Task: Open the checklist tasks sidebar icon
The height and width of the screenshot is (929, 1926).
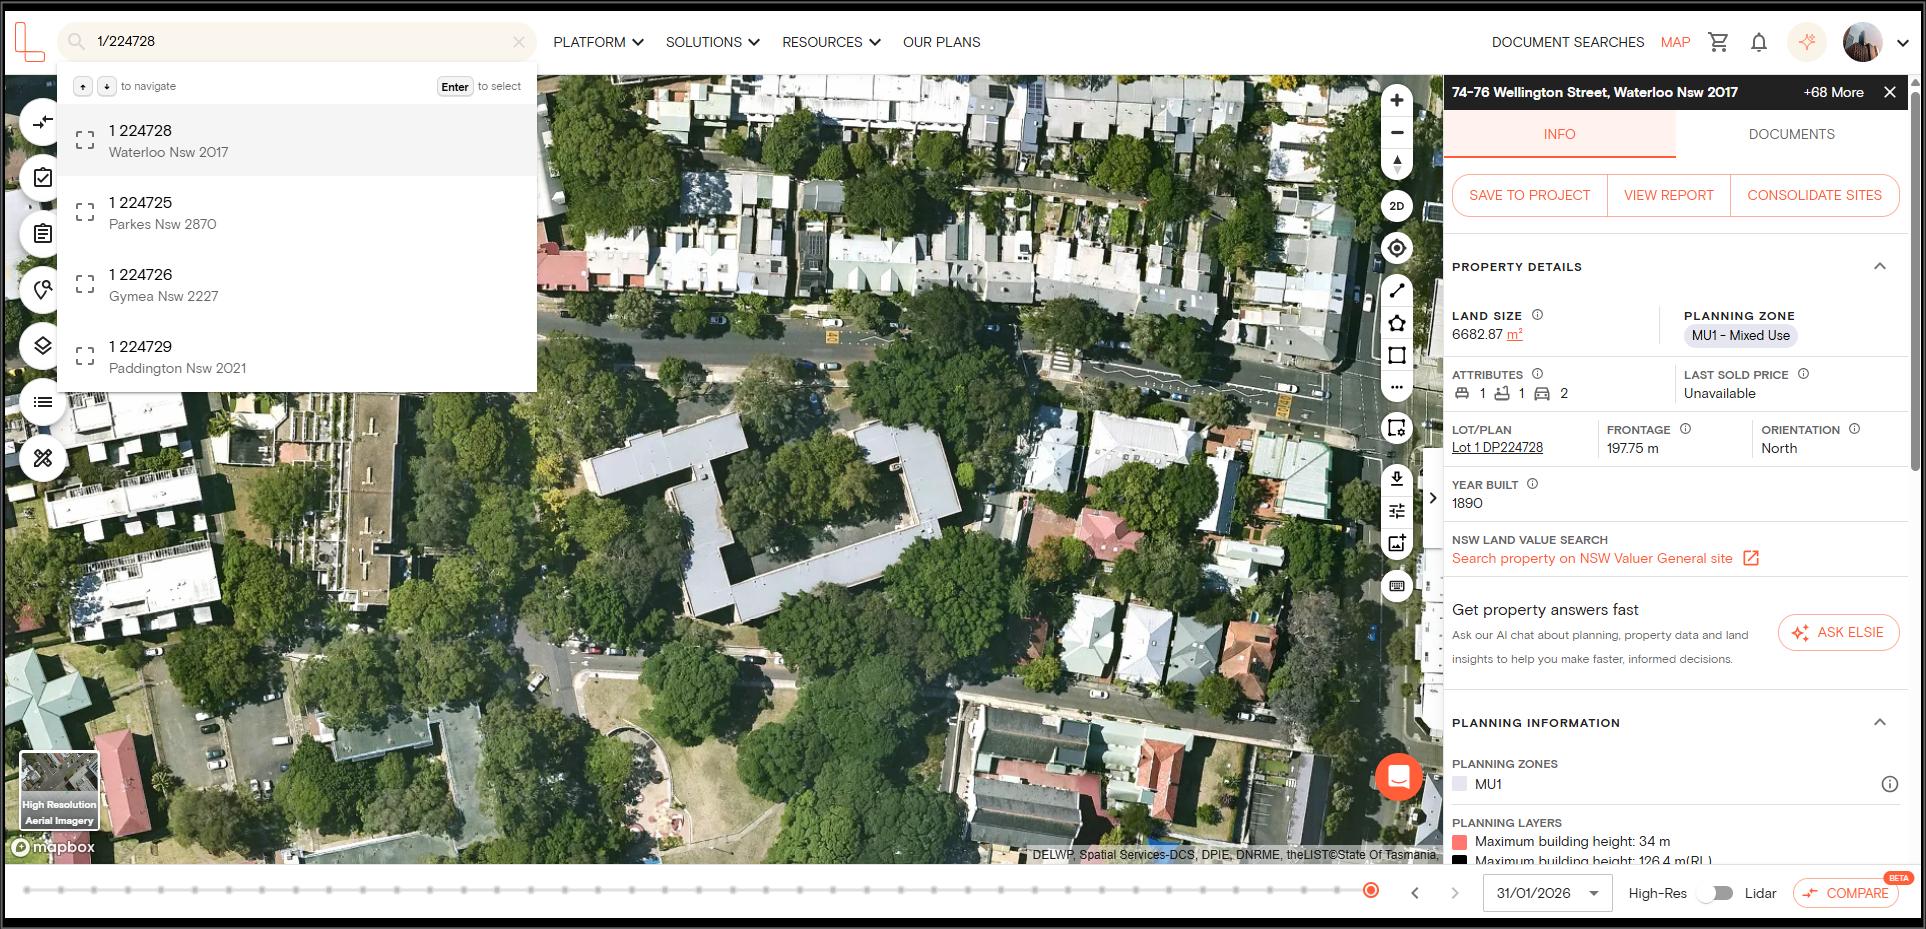Action: (x=42, y=178)
